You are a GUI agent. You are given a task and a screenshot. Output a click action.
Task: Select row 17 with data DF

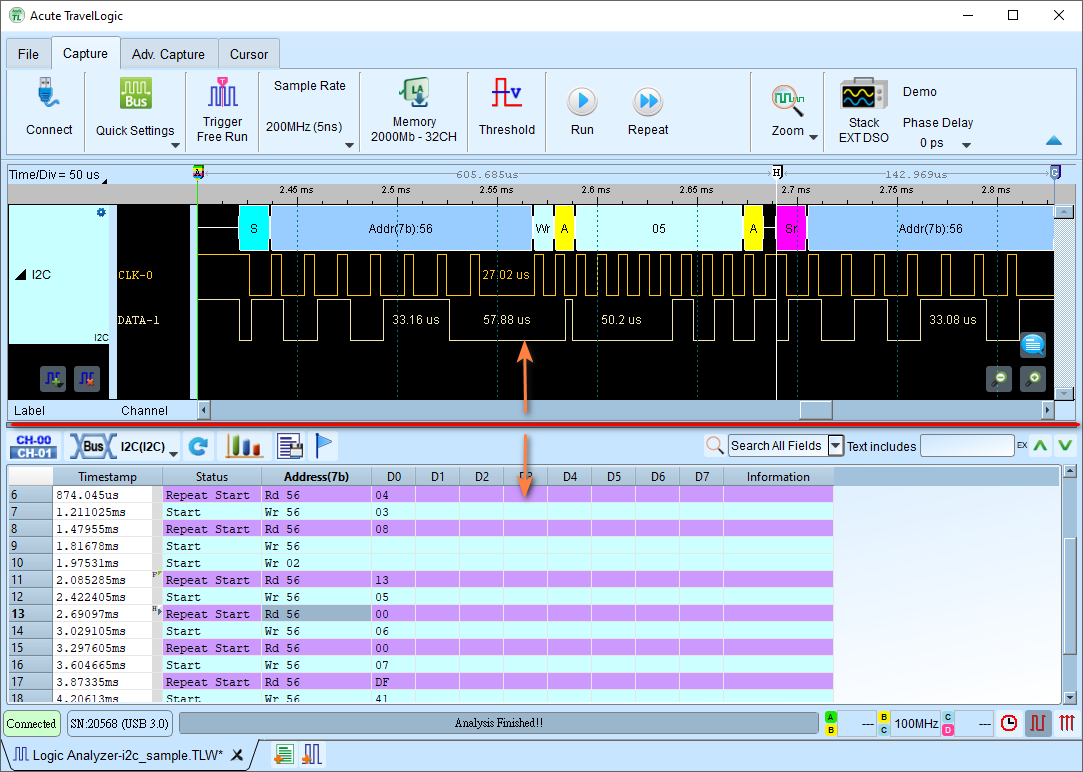point(421,682)
